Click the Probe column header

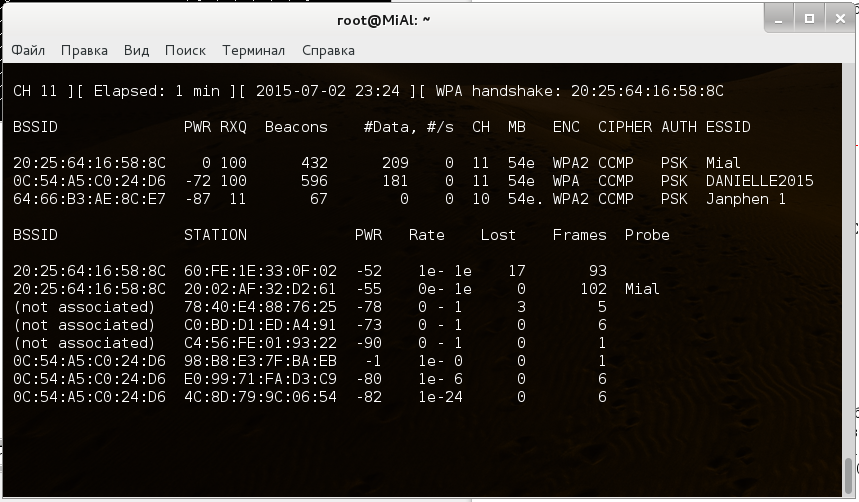647,235
